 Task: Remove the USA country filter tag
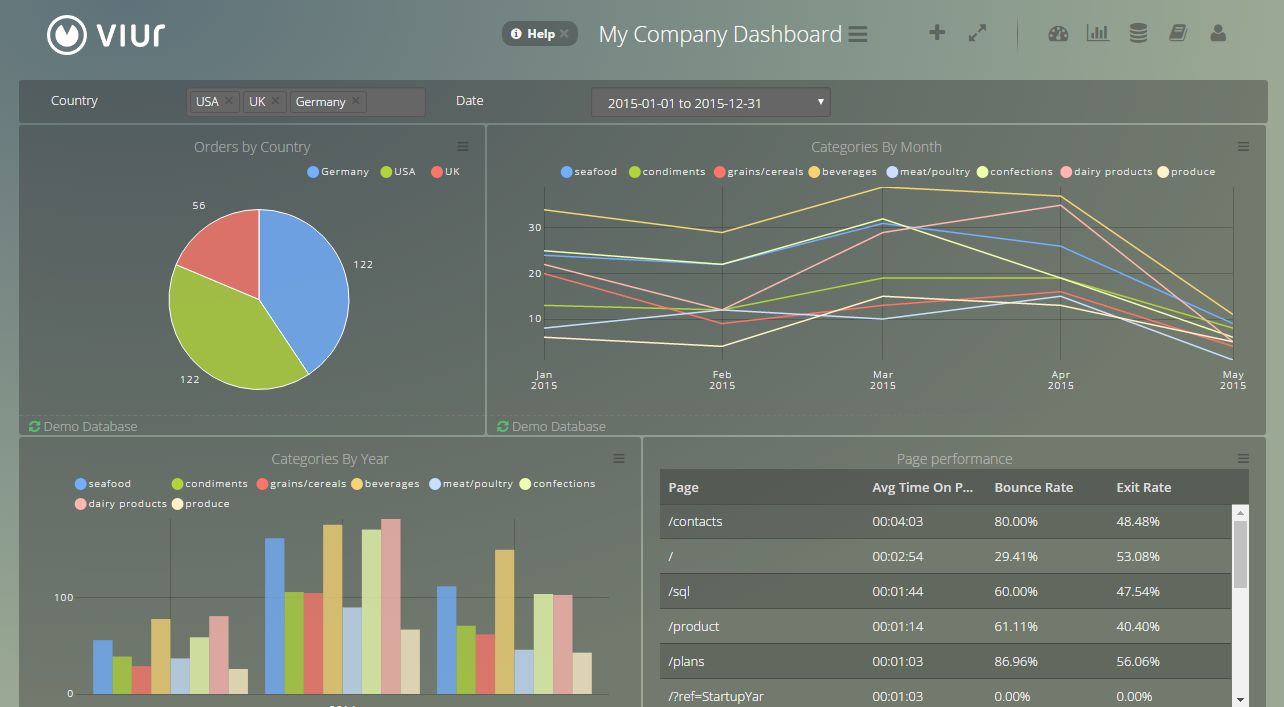pos(229,101)
